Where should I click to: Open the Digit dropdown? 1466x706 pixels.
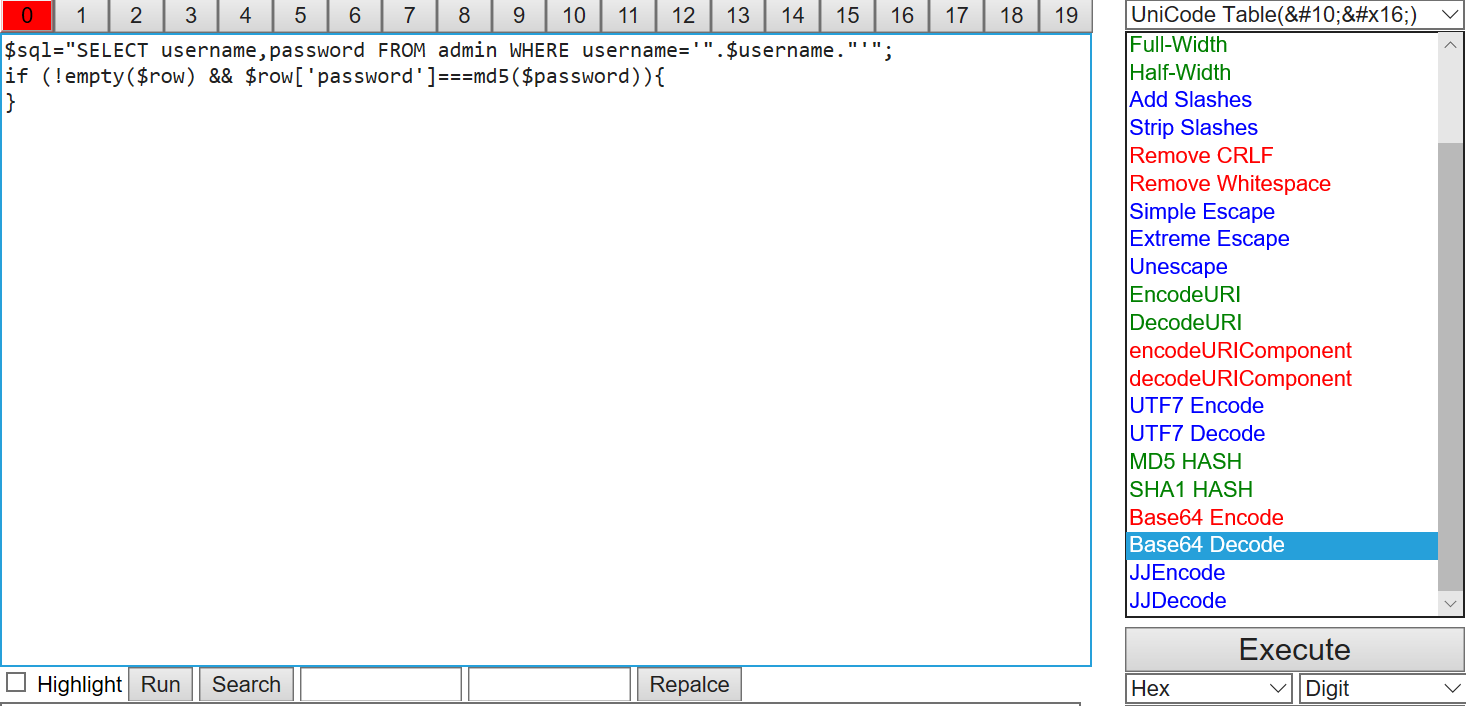coord(1381,688)
